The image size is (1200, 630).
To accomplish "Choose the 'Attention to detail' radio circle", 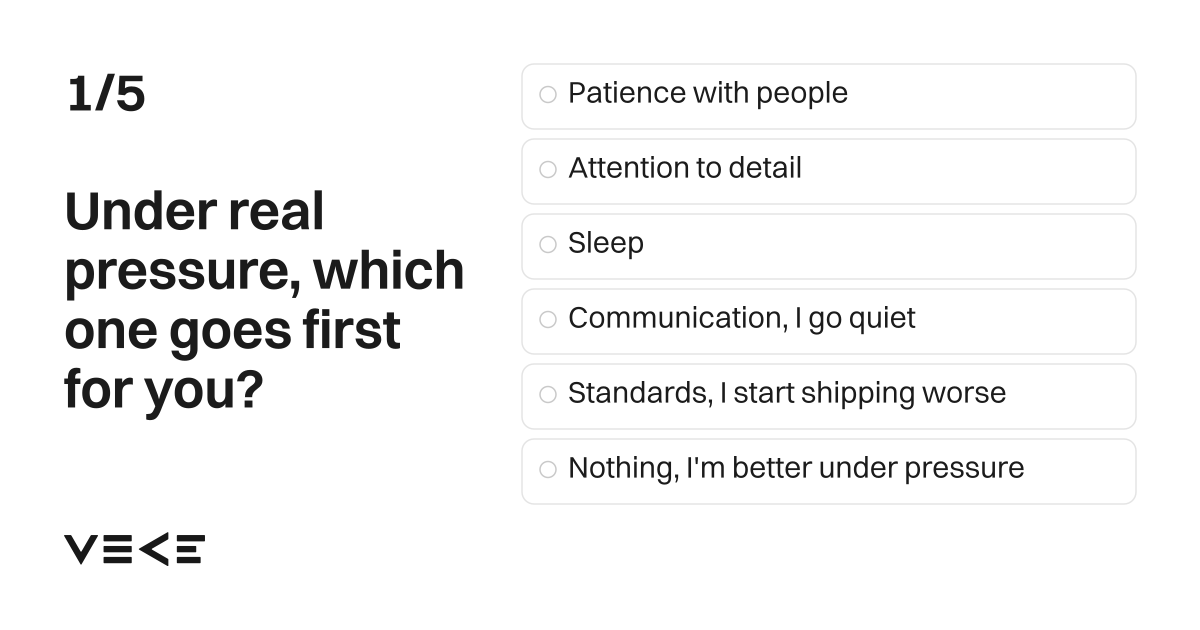I will click(548, 170).
